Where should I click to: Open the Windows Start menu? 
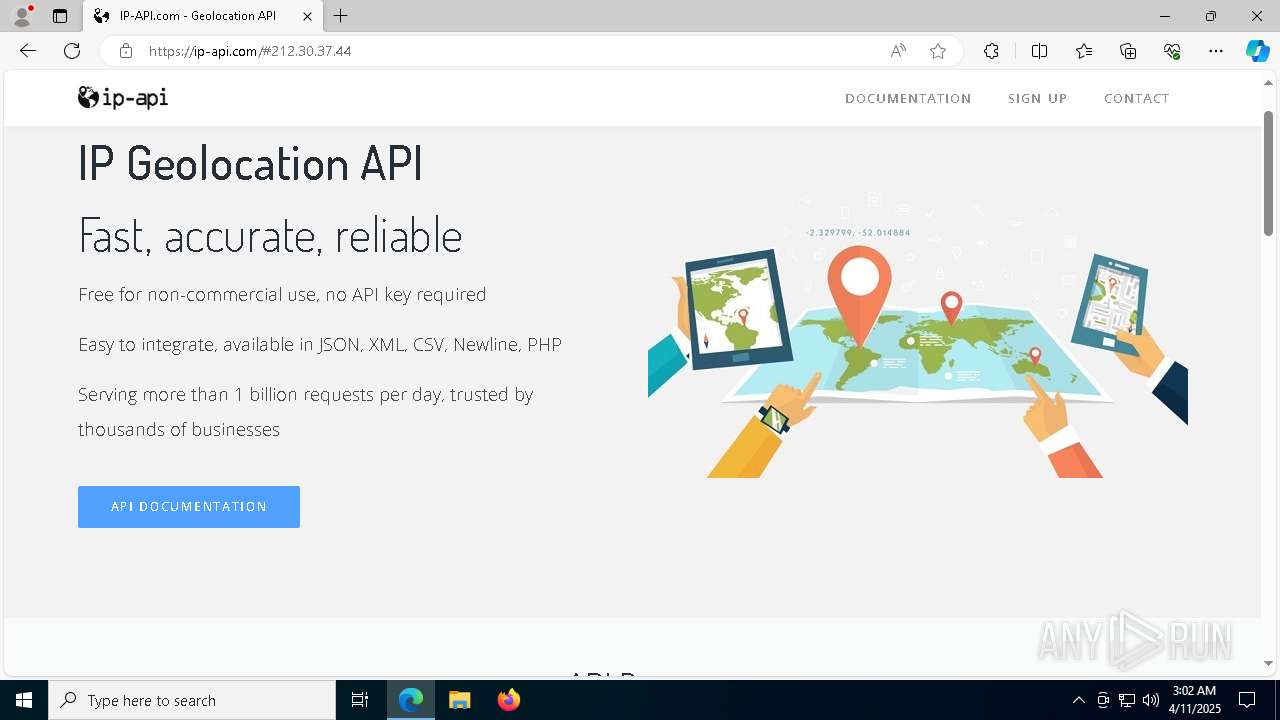24,700
